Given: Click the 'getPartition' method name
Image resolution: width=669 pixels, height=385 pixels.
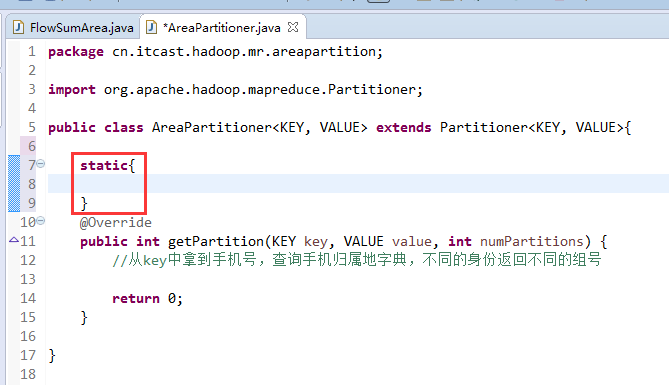Looking at the screenshot, I should tap(216, 242).
